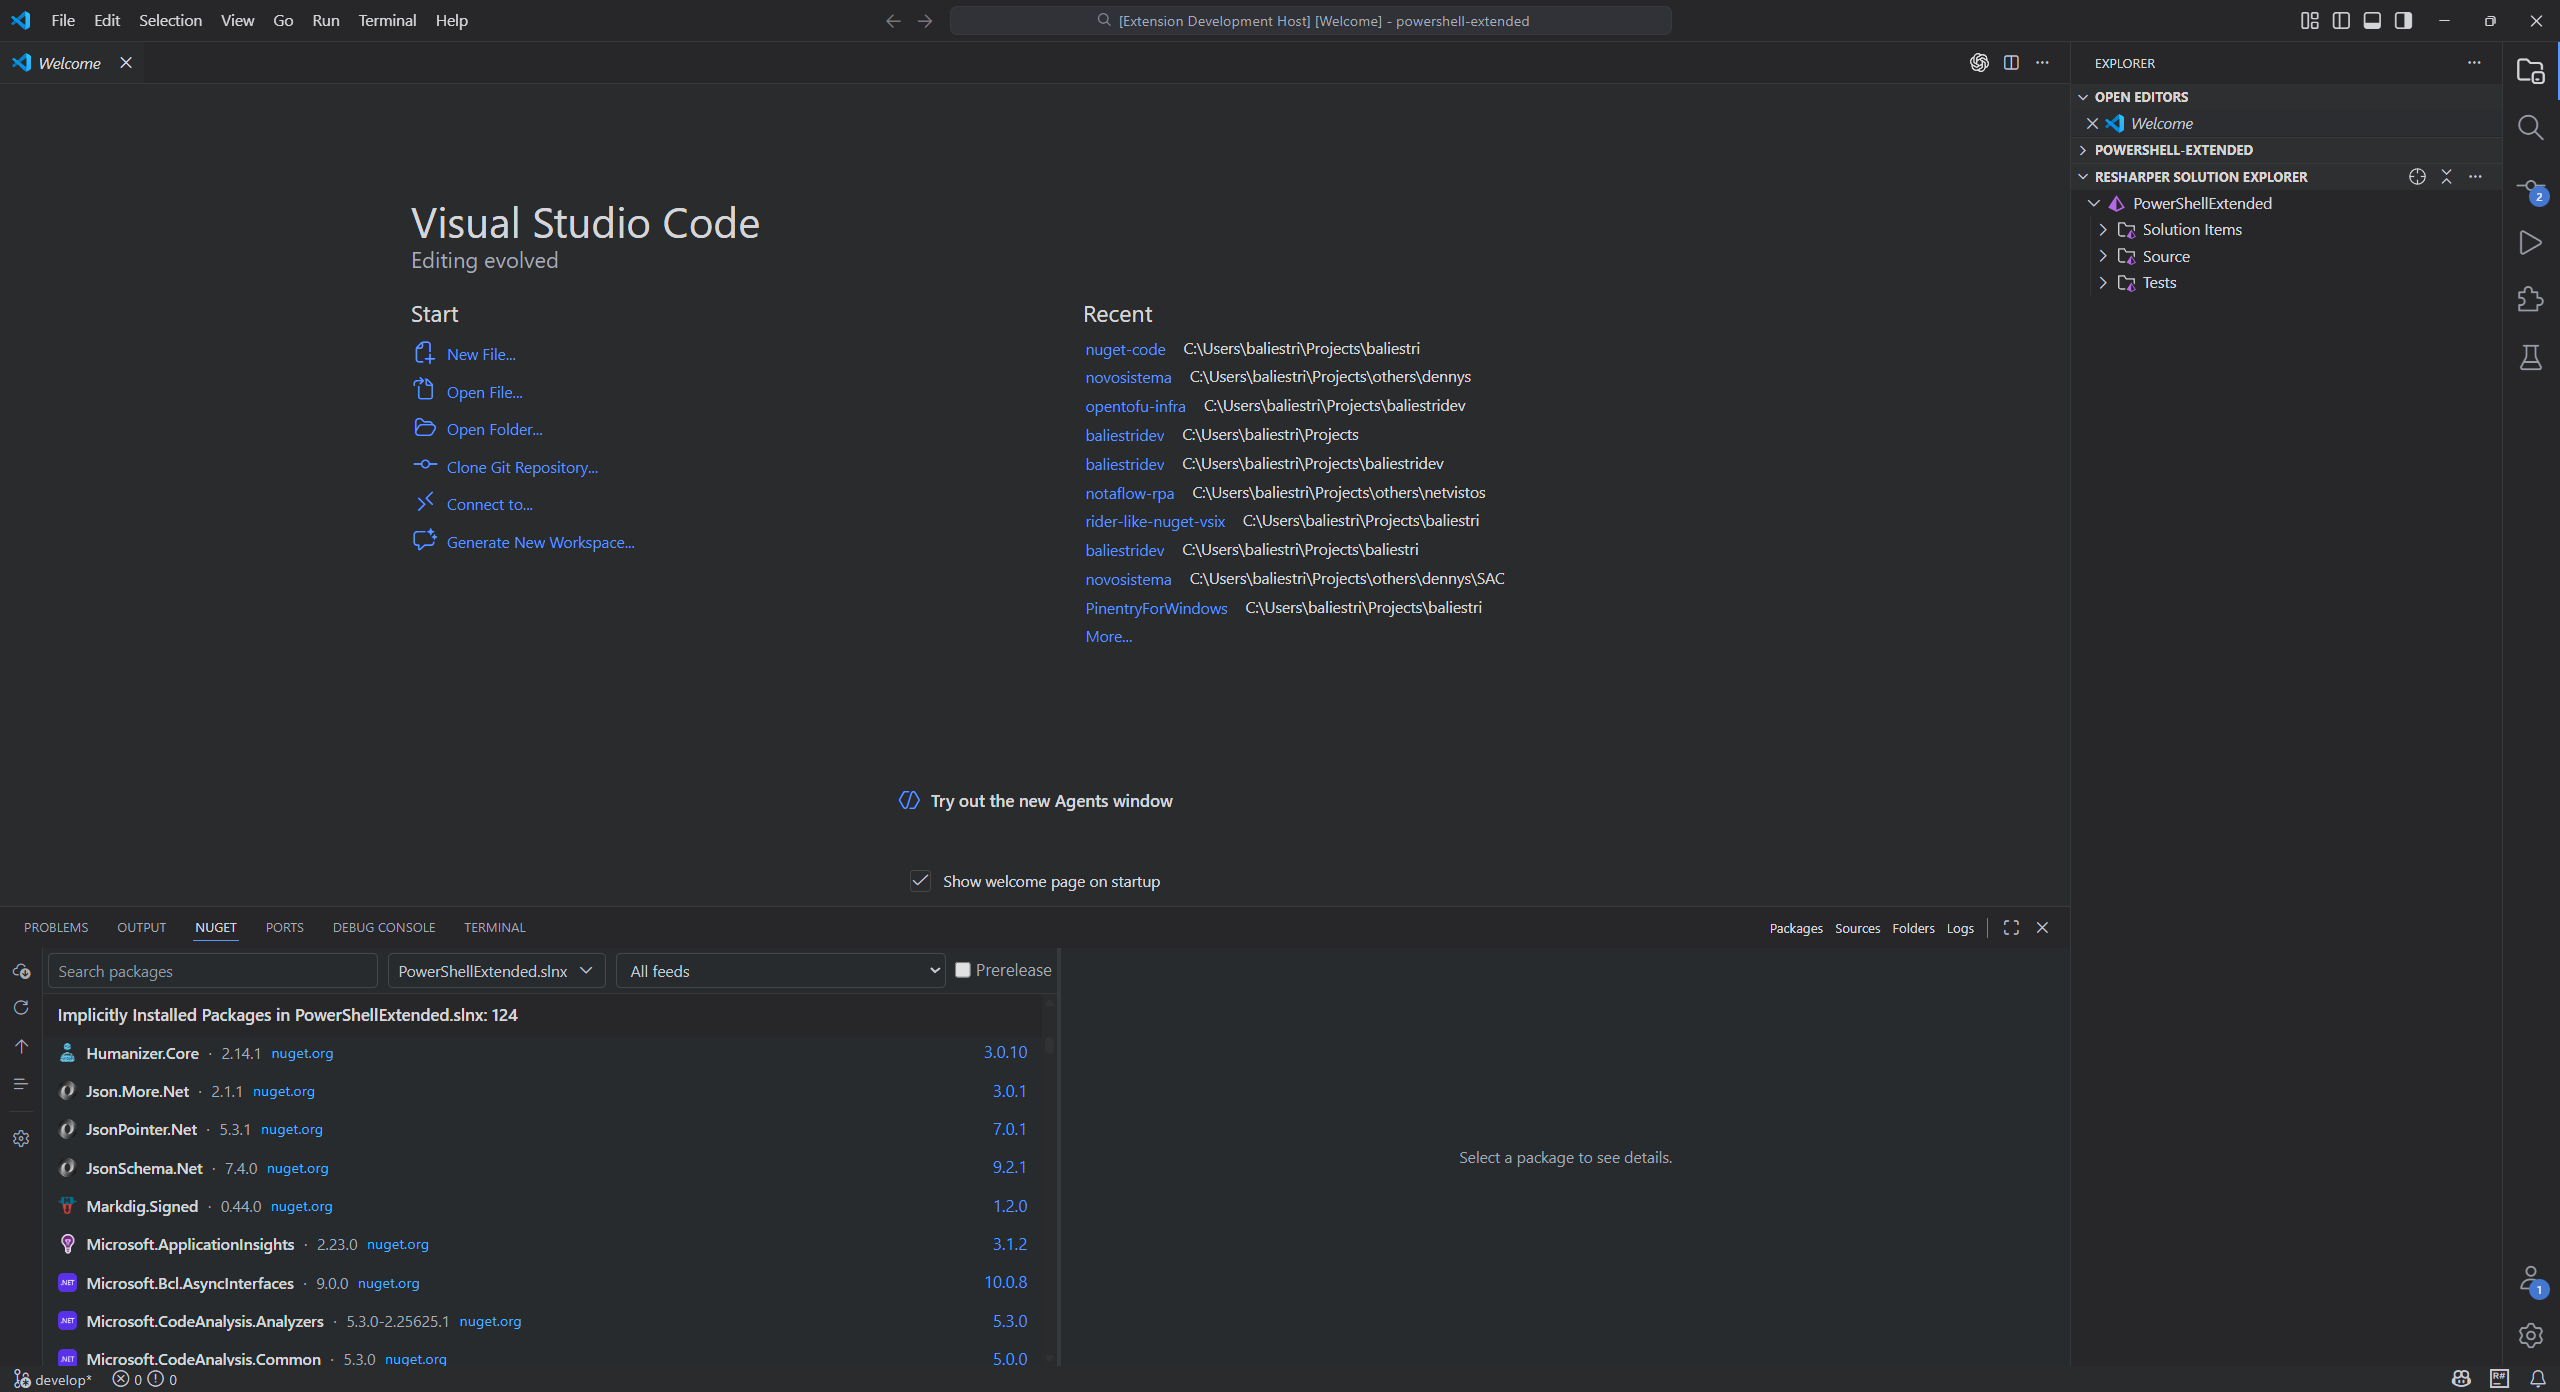The width and height of the screenshot is (2560, 1392).
Task: Click the cloud download icon in NuGet sidebar
Action: [21, 971]
